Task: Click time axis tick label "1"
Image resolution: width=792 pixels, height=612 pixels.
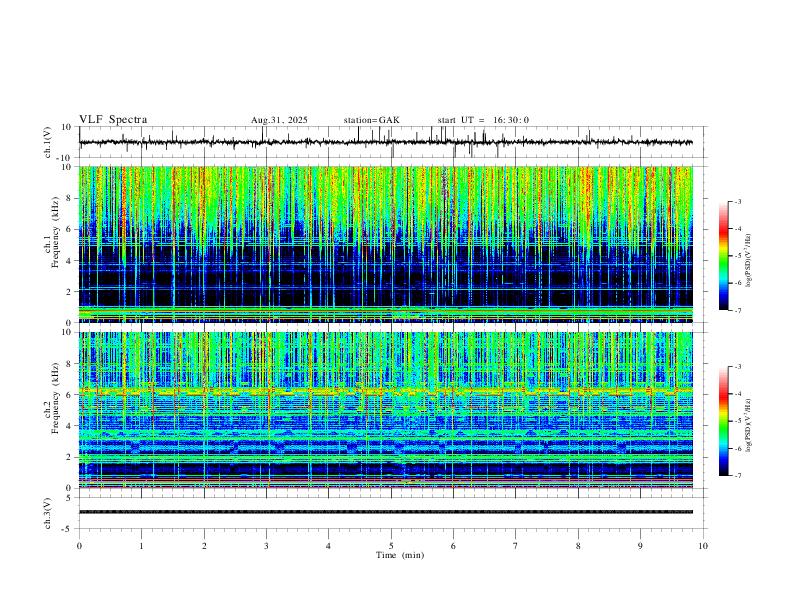Action: [141, 546]
